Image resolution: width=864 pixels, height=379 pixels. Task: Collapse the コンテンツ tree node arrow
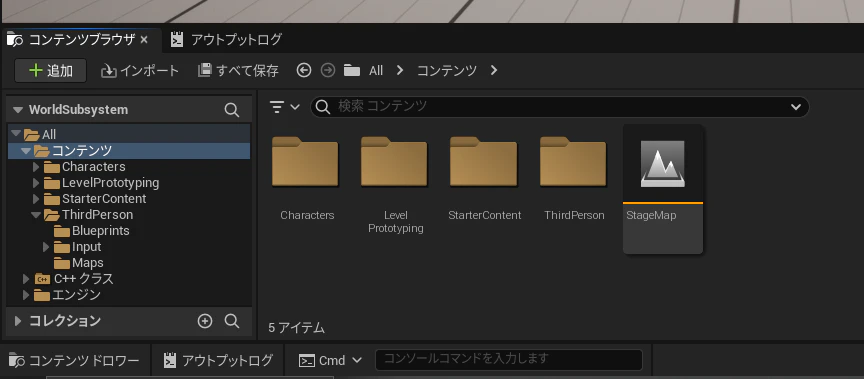(25, 150)
